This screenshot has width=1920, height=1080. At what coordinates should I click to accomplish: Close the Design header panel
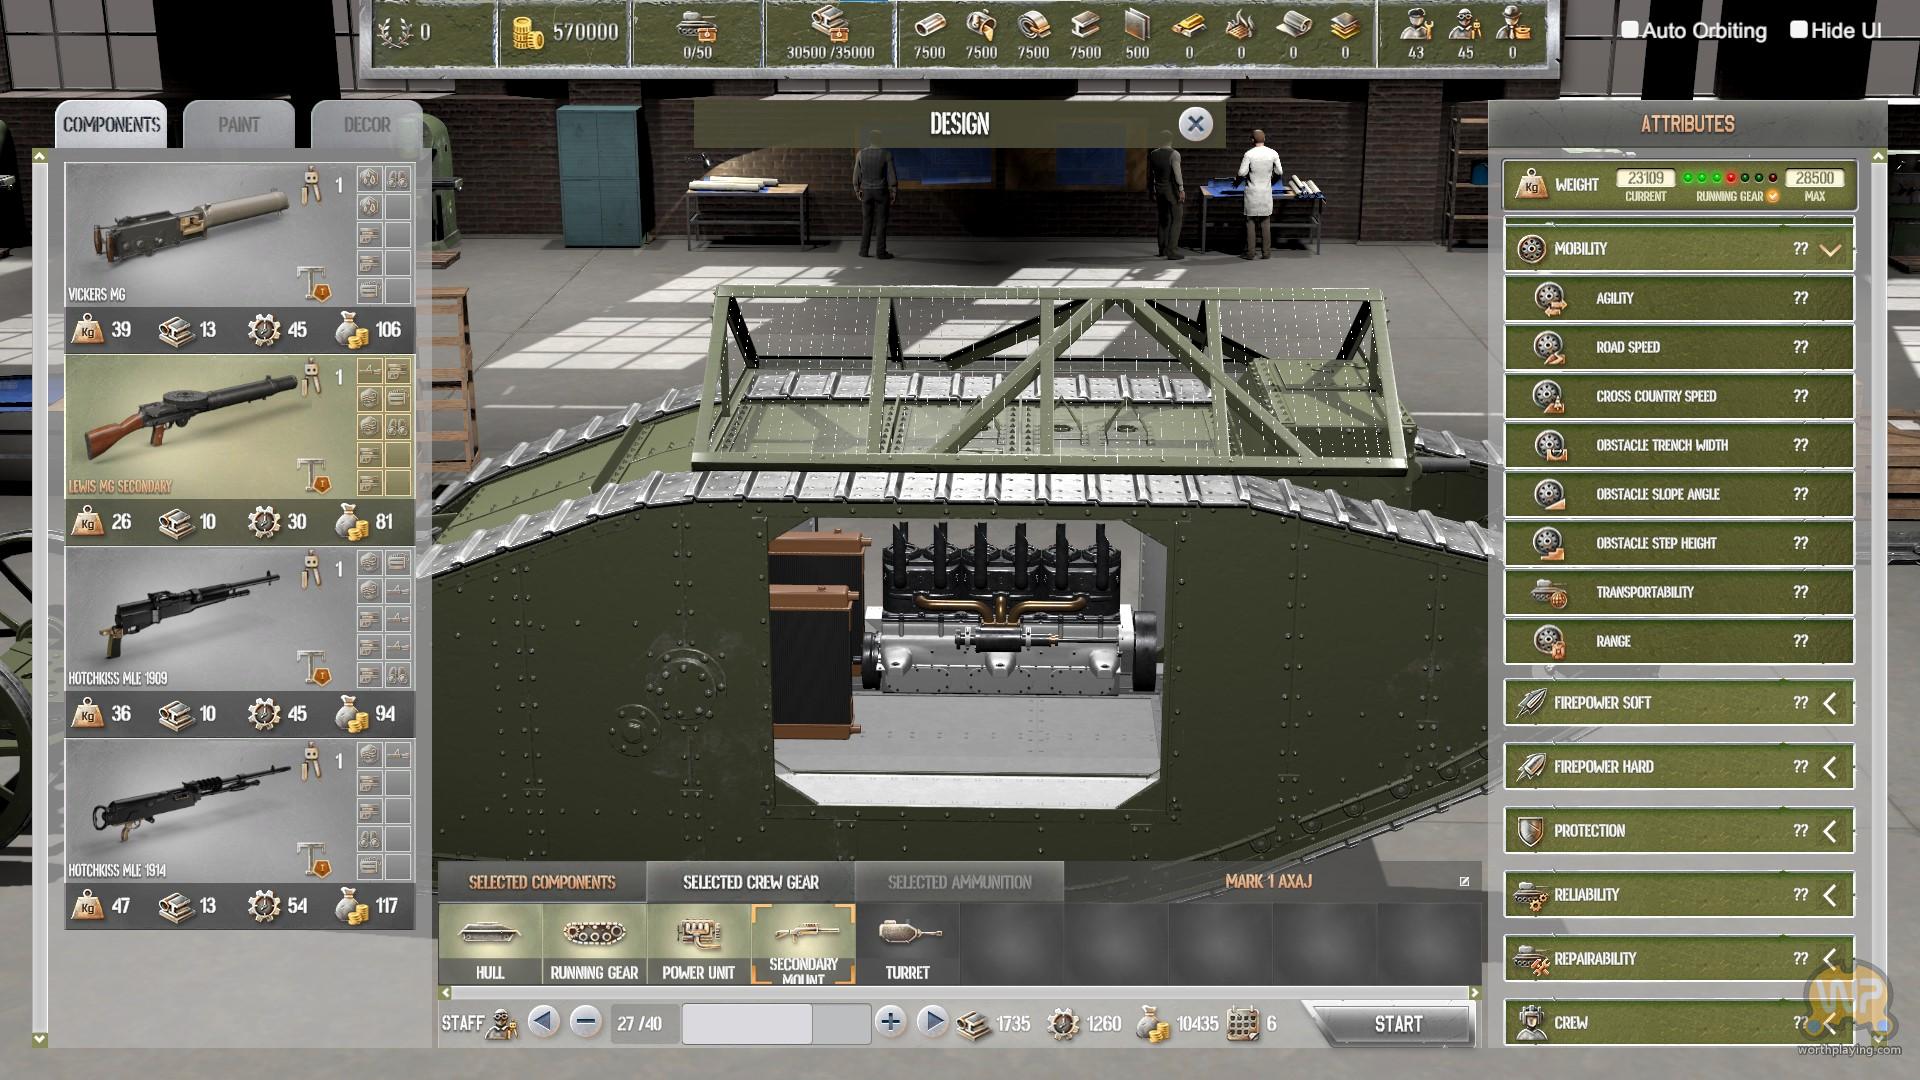1195,124
